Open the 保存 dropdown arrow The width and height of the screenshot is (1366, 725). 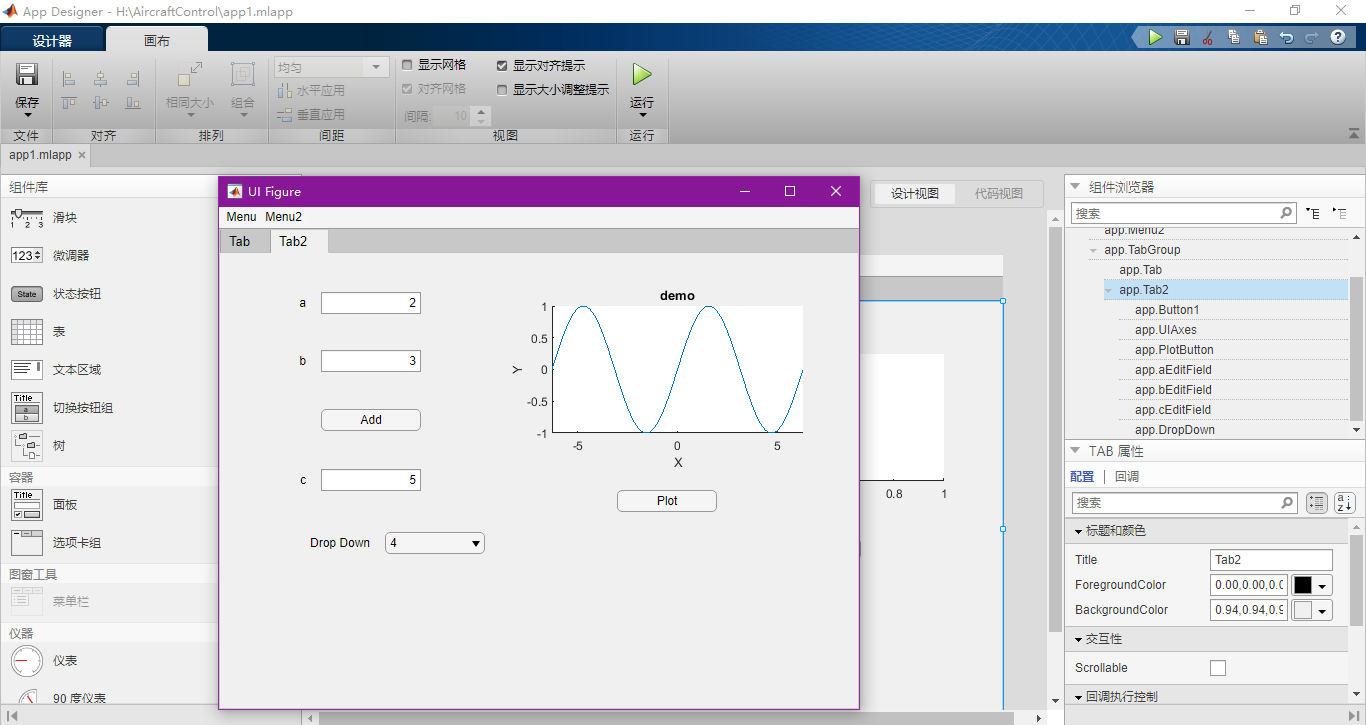click(27, 115)
